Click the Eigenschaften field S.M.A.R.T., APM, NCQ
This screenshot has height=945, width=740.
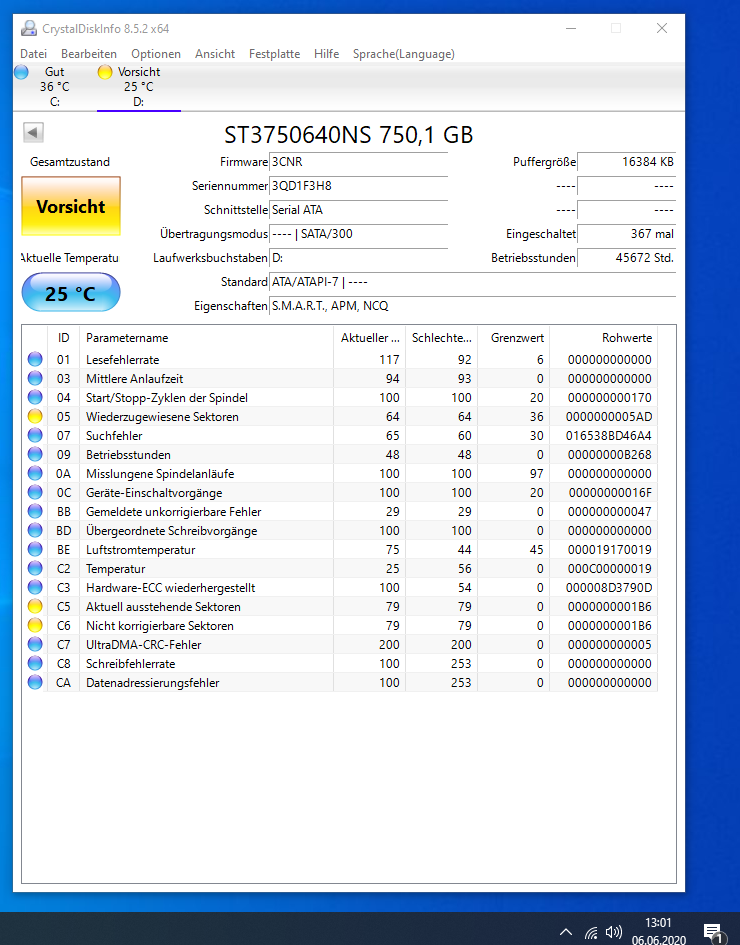tap(472, 306)
